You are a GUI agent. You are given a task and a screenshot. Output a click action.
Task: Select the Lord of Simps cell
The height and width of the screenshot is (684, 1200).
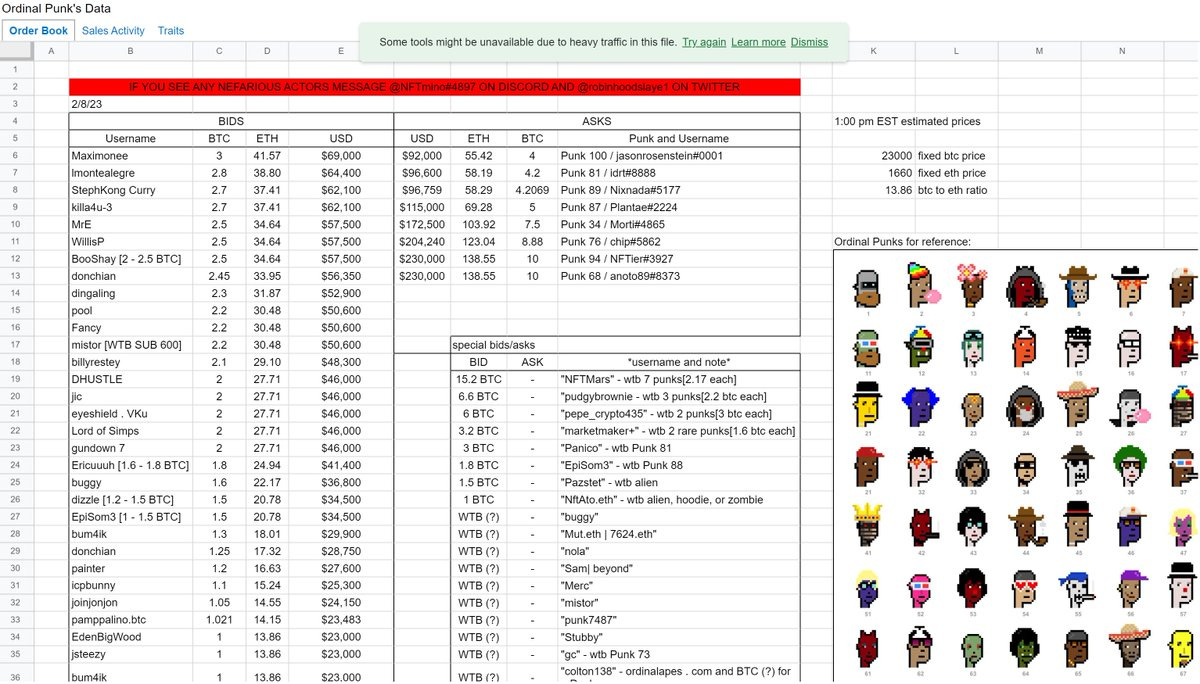[x=130, y=431]
